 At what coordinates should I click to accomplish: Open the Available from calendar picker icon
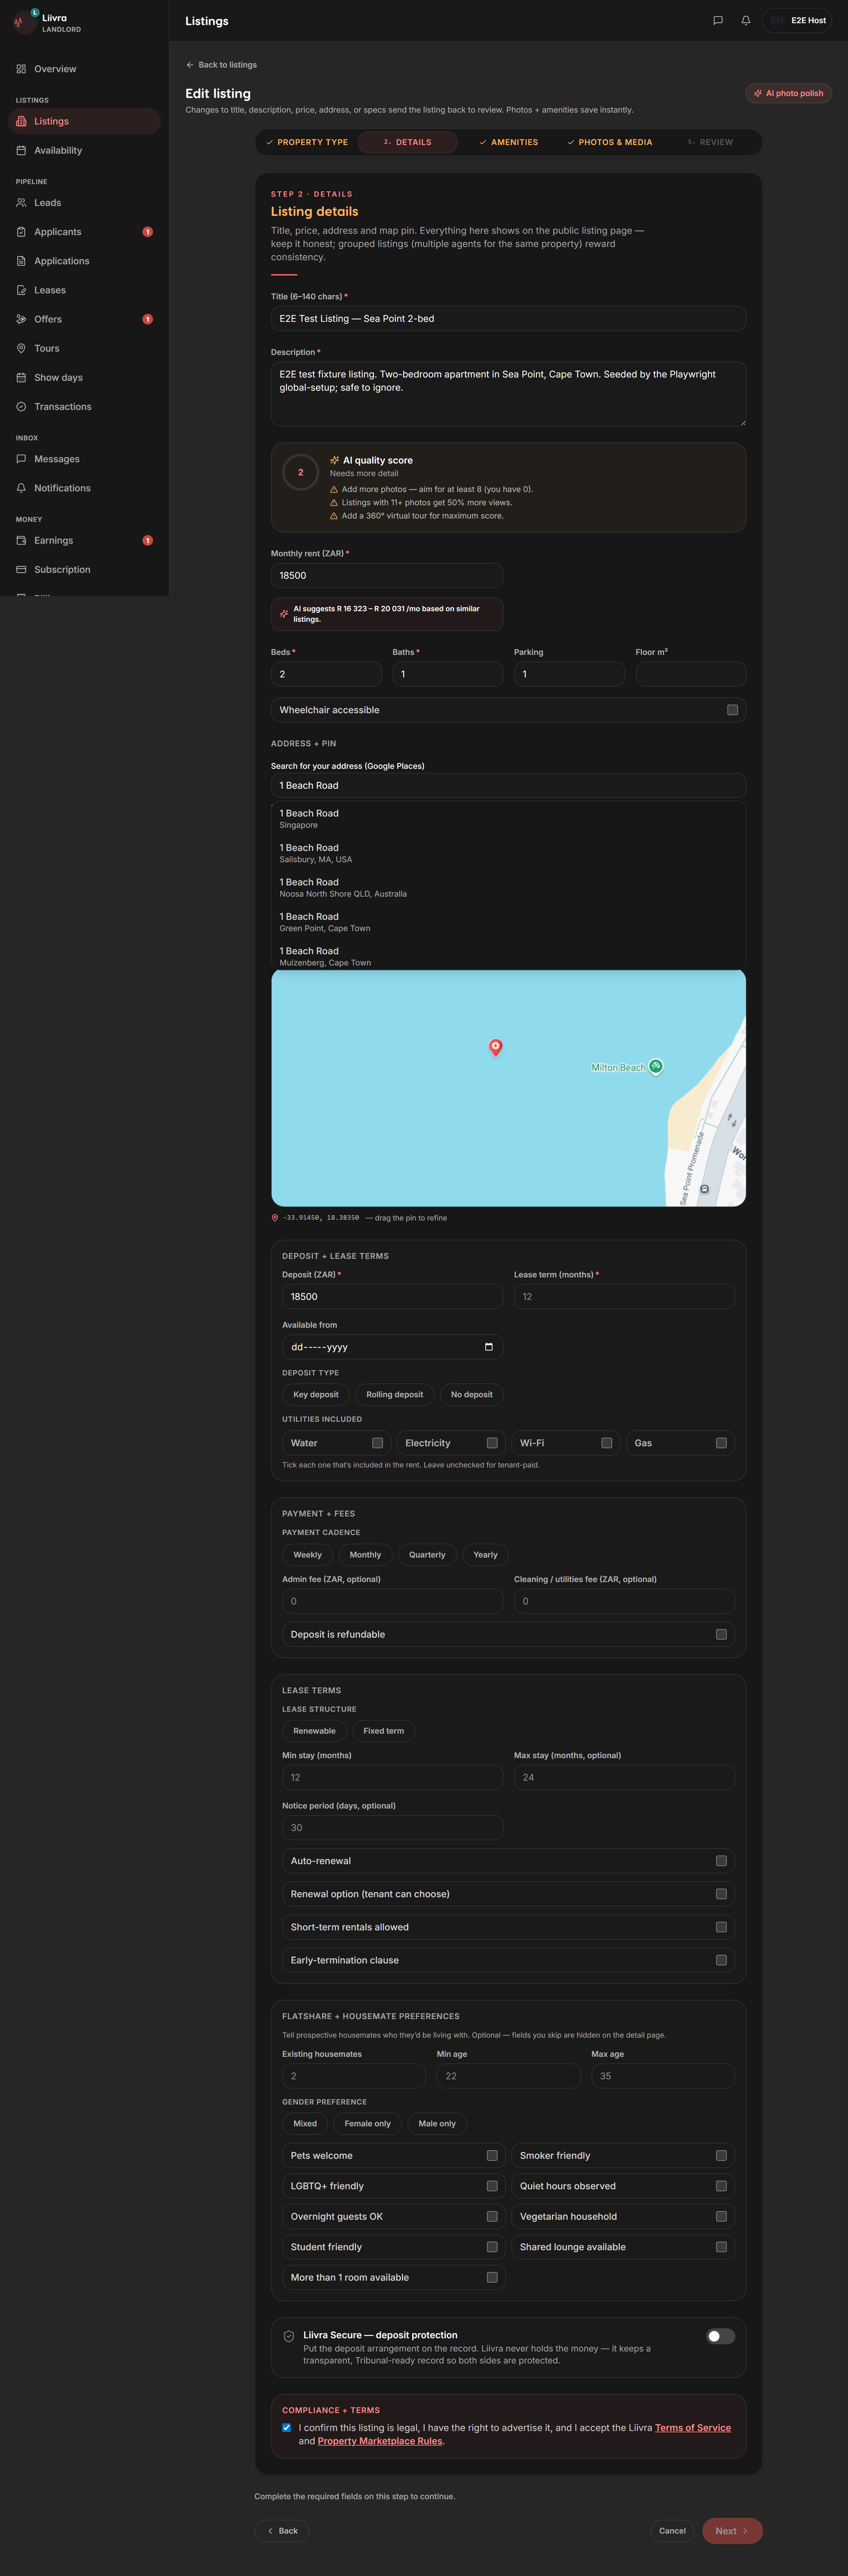pyautogui.click(x=489, y=1347)
